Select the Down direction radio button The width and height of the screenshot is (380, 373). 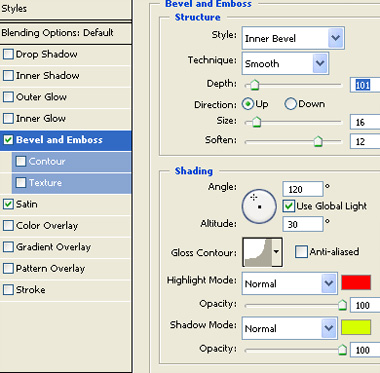[291, 104]
